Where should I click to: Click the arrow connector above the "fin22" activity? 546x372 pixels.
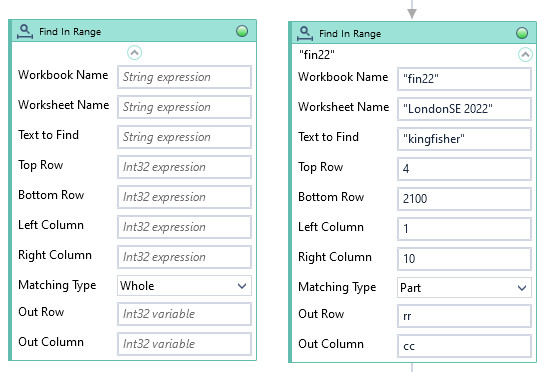[412, 10]
